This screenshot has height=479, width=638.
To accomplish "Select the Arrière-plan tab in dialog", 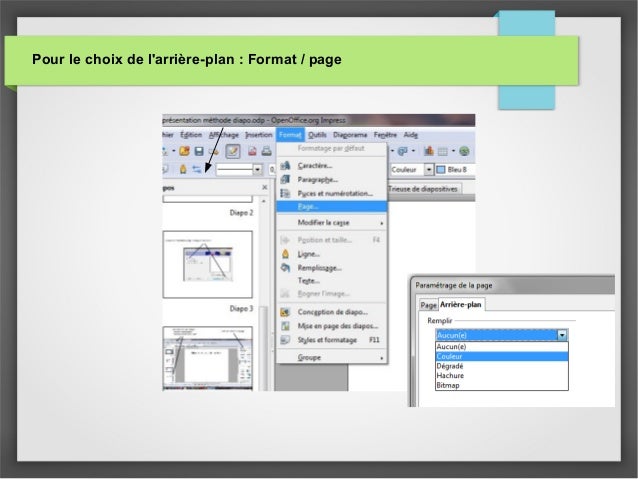I will [x=461, y=304].
